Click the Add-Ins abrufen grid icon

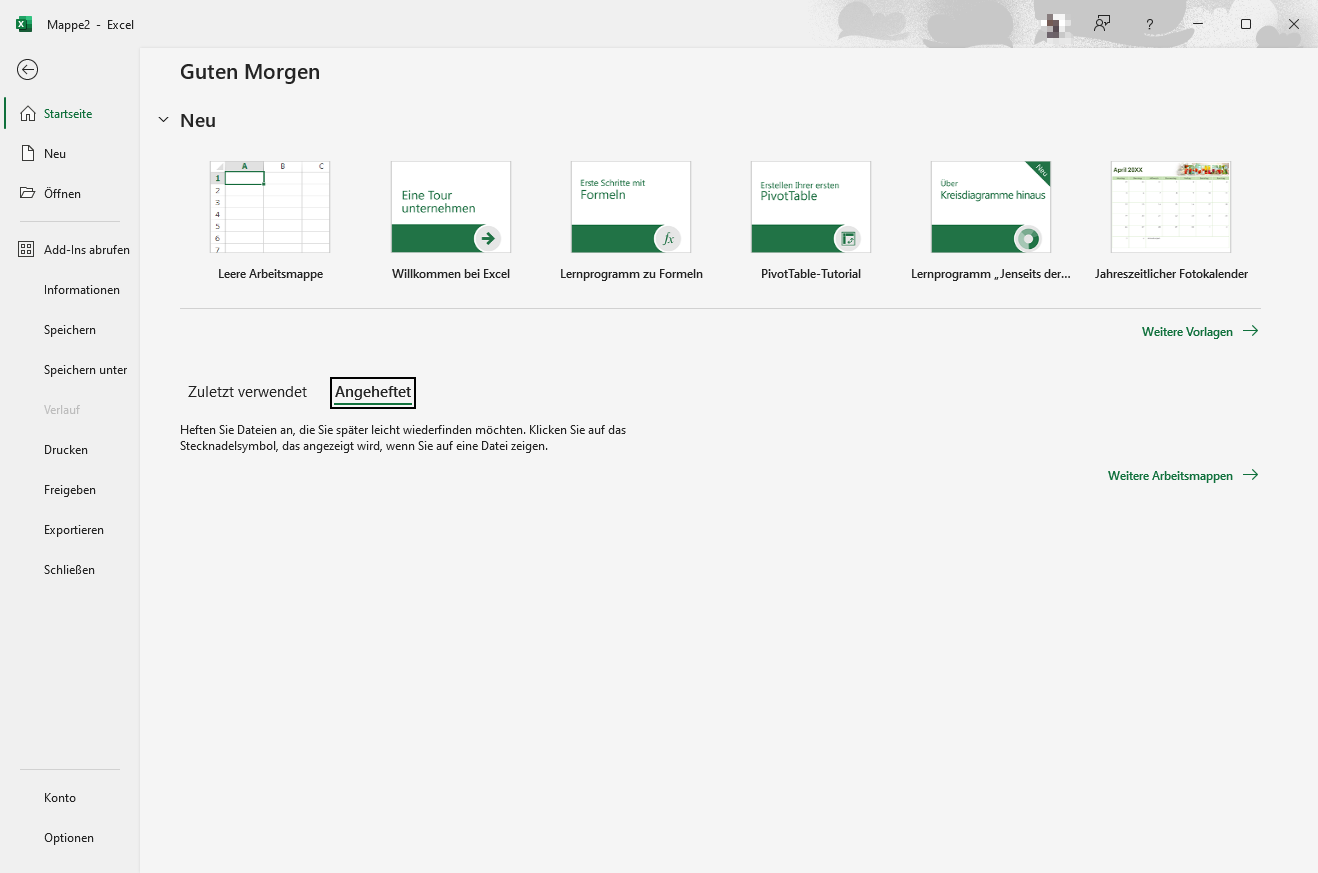[x=28, y=249]
